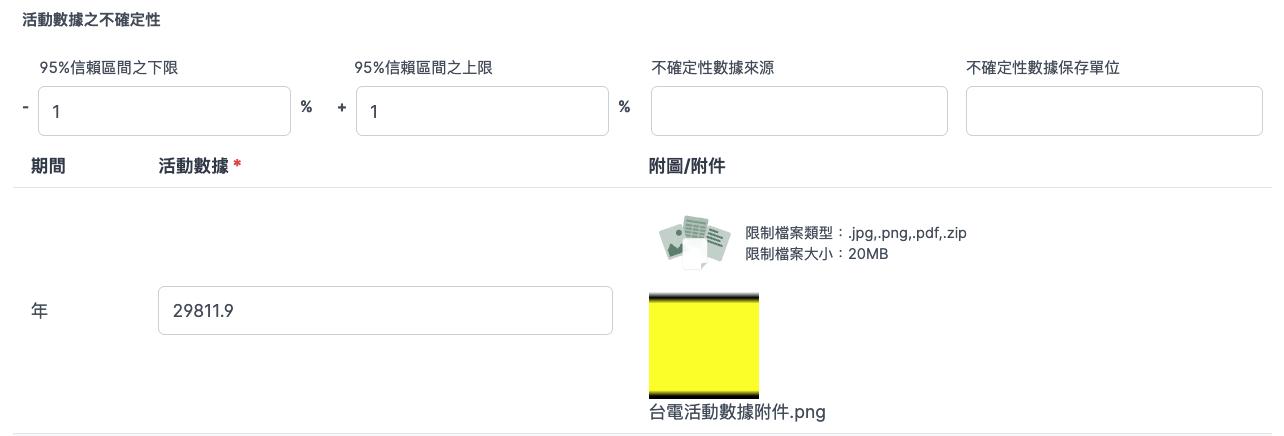This screenshot has height=436, width=1284.
Task: Select the 活動數據 field containing 29811.9
Action: pyautogui.click(x=385, y=311)
